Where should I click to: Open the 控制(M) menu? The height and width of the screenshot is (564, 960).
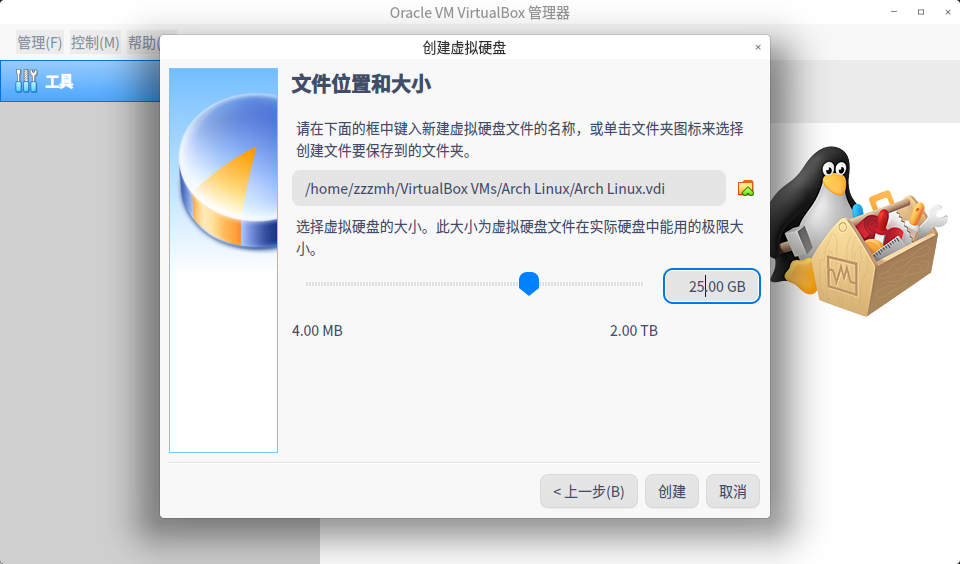[x=95, y=42]
